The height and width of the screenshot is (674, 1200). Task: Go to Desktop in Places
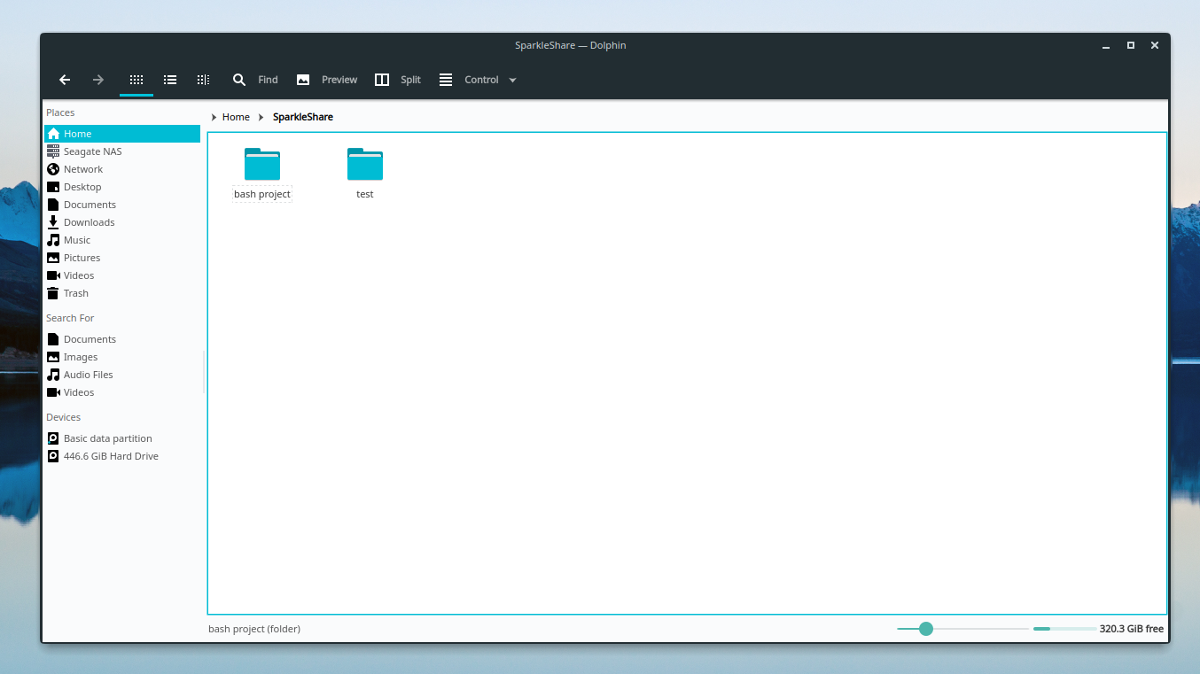(122, 187)
